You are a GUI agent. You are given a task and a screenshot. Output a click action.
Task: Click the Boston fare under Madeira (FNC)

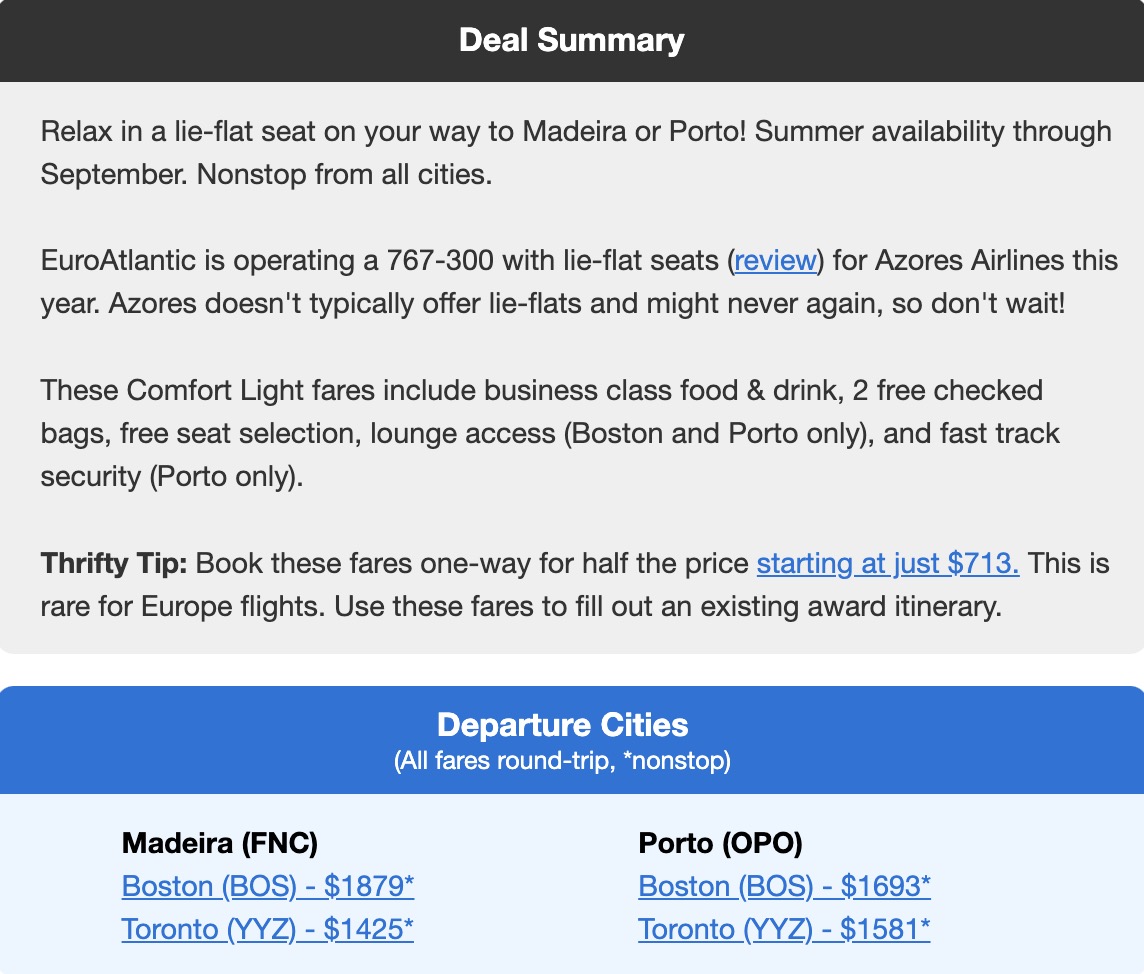coord(268,886)
